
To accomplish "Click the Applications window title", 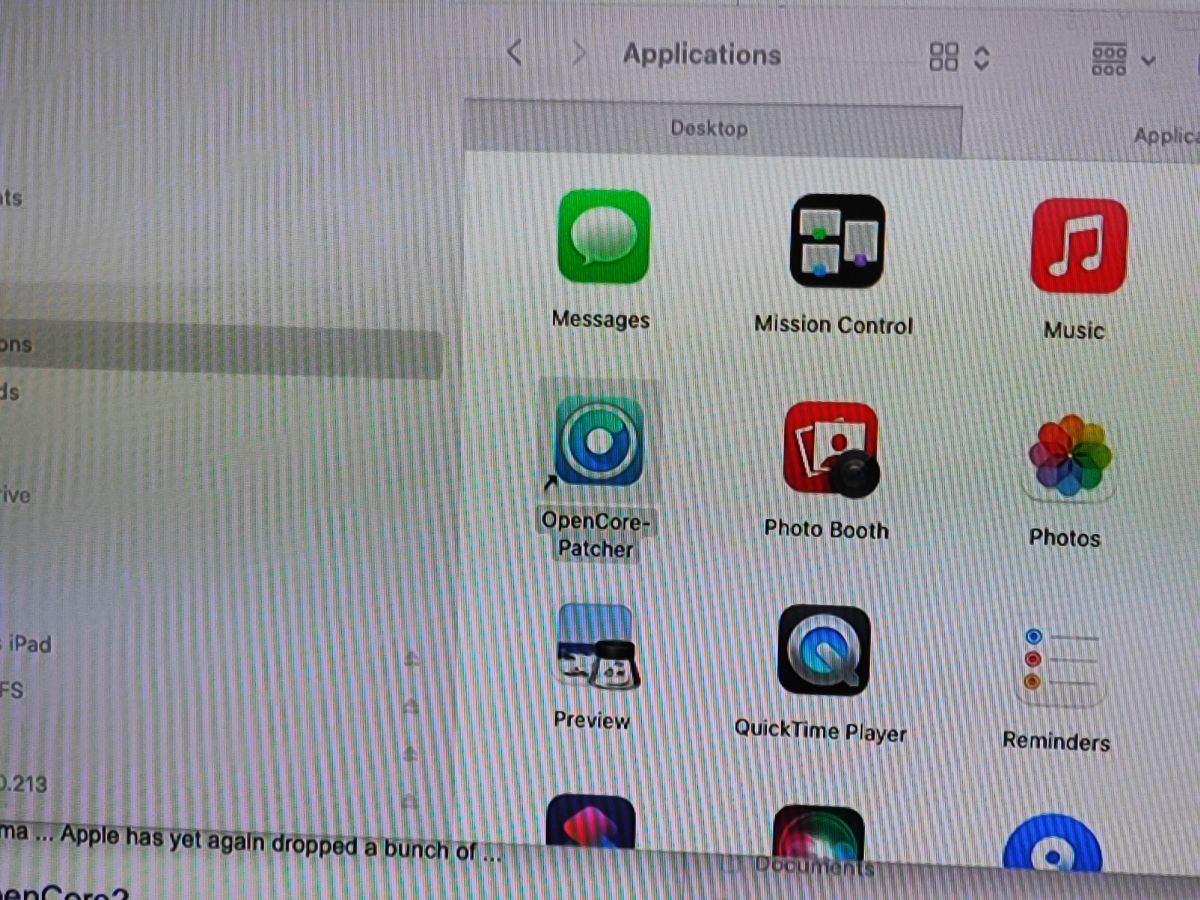I will pyautogui.click(x=702, y=54).
